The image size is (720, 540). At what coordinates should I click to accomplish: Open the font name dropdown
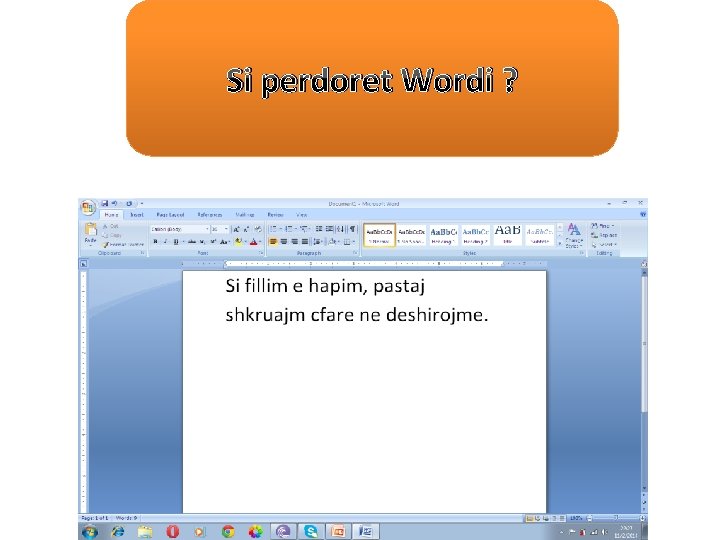(x=207, y=229)
